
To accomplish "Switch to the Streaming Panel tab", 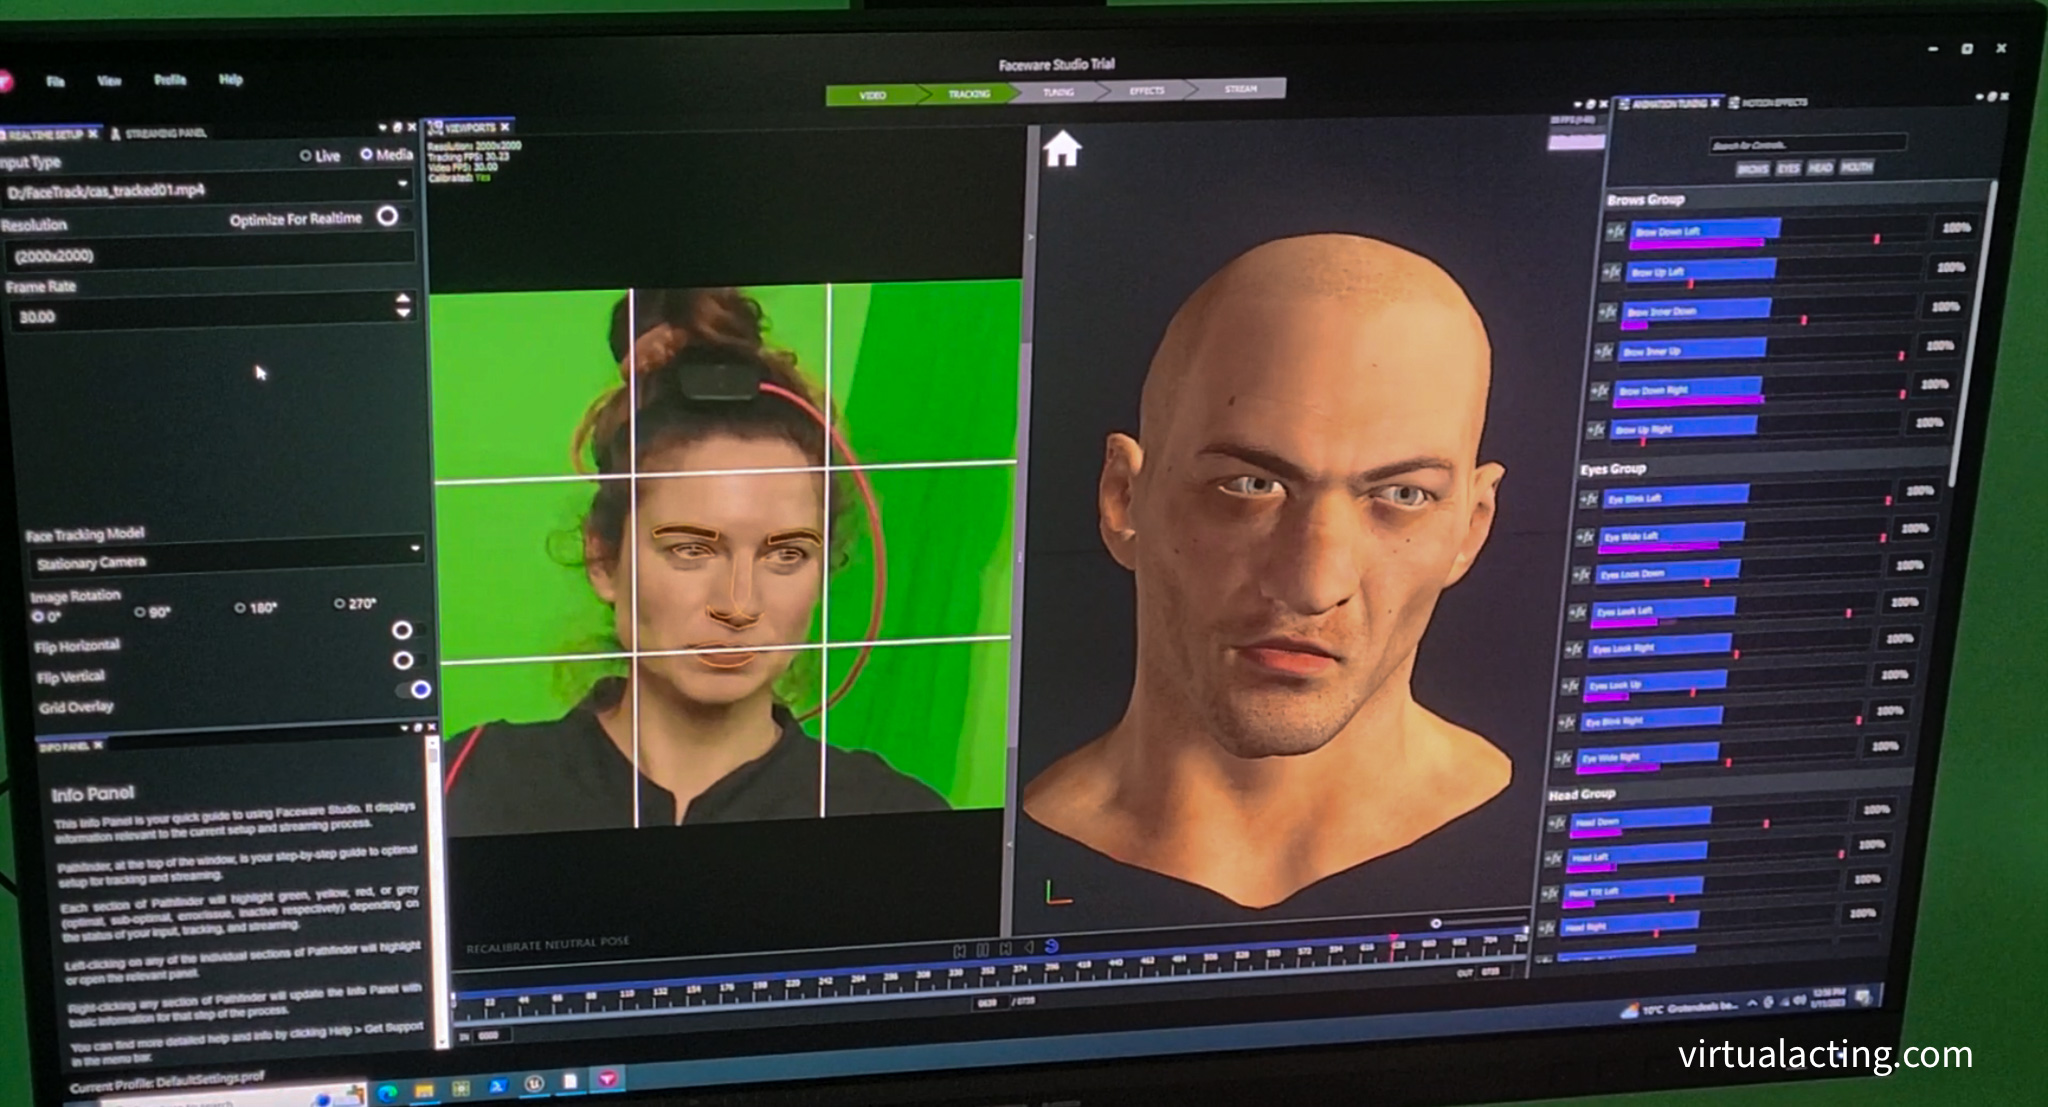I will point(158,133).
